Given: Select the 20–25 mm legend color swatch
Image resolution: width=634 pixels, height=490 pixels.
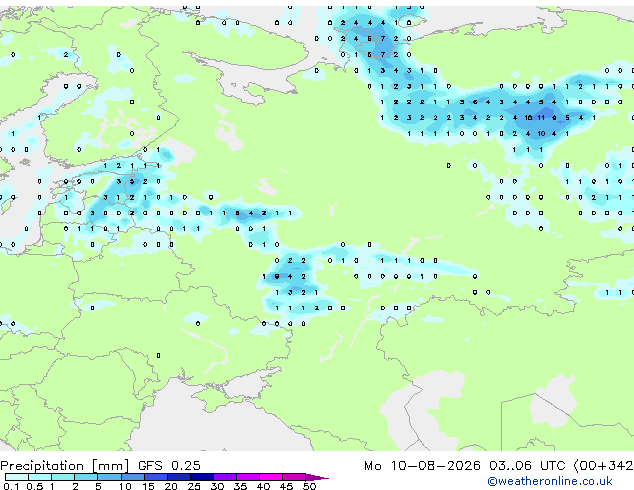Looking at the screenshot, I should (x=179, y=477).
